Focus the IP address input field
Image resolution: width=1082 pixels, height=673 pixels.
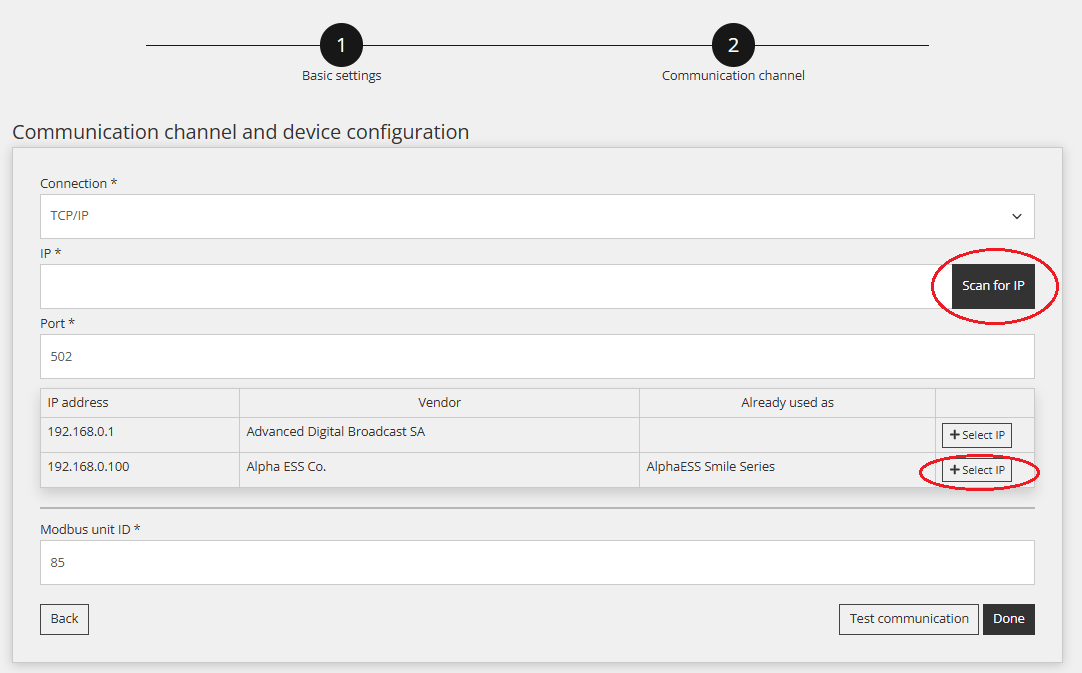(x=495, y=286)
